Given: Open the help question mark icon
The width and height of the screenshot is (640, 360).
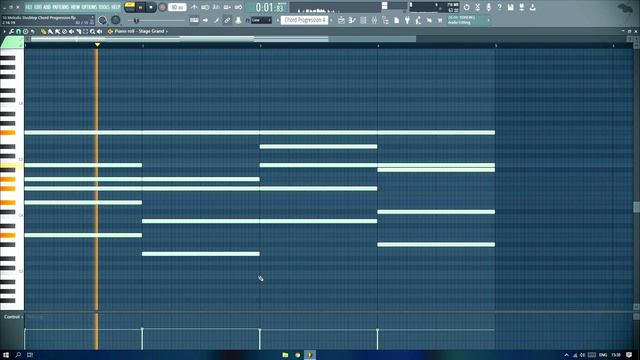Looking at the screenshot, I should [x=500, y=7].
